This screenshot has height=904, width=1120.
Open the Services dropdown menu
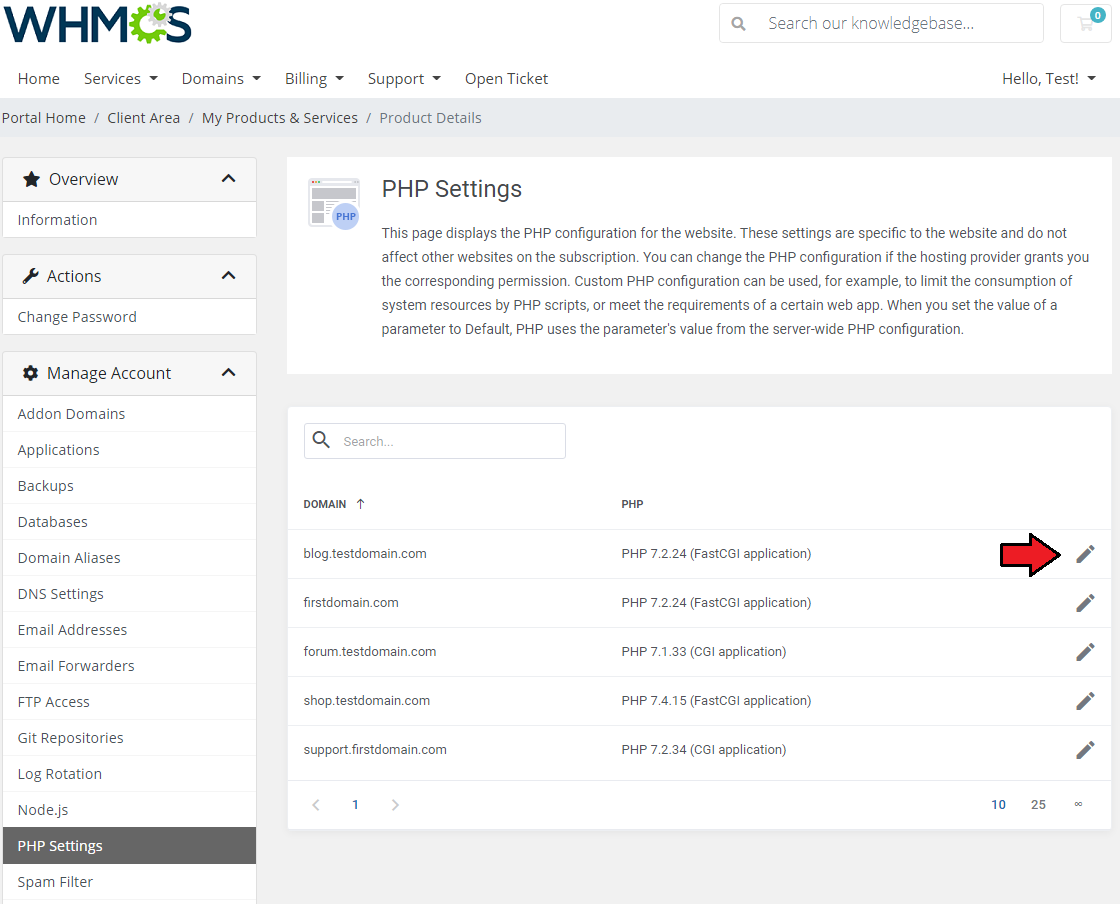coord(121,79)
